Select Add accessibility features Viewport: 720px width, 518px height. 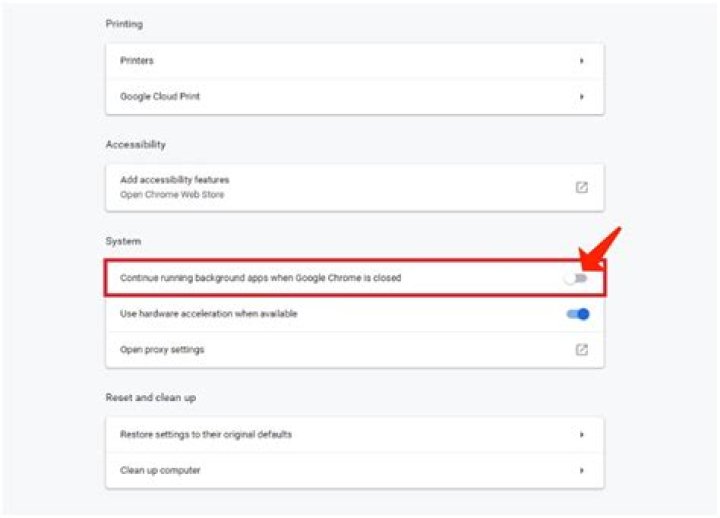click(x=174, y=180)
